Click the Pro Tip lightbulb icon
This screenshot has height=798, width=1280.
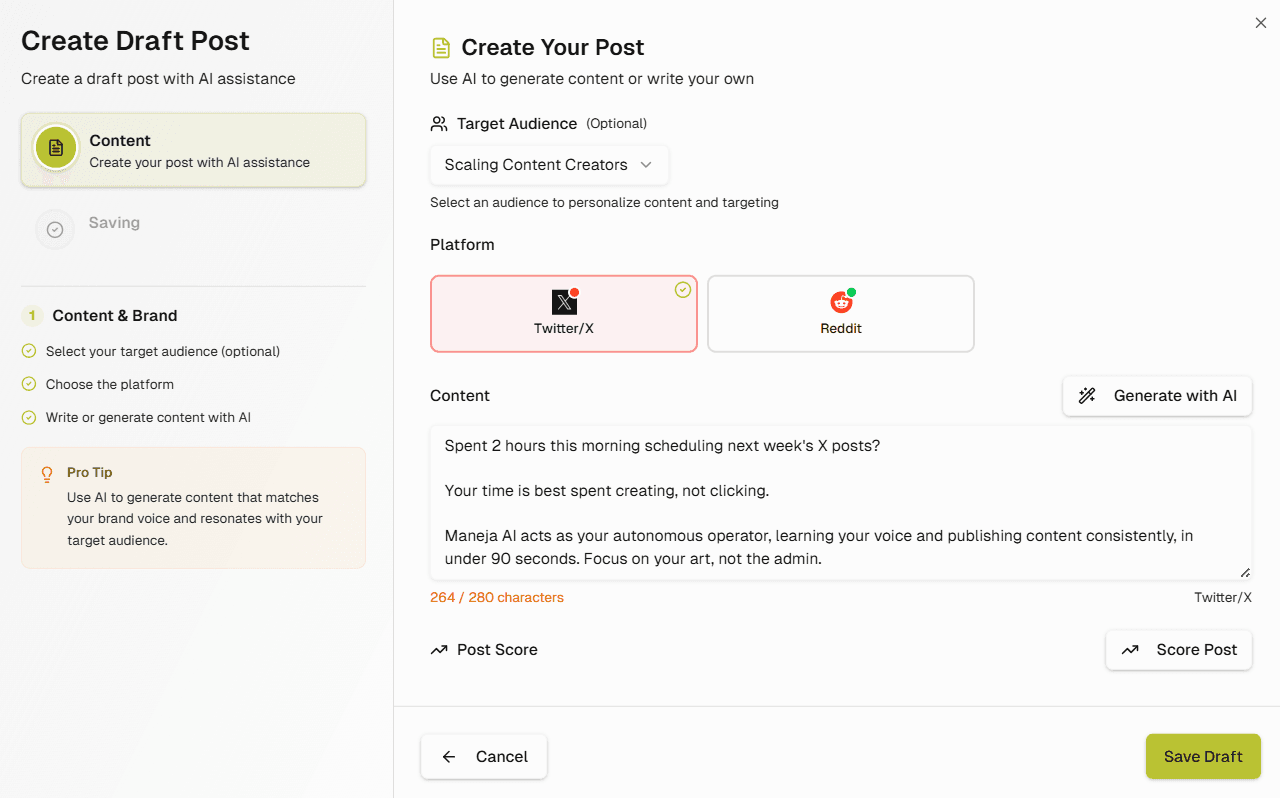(44, 472)
